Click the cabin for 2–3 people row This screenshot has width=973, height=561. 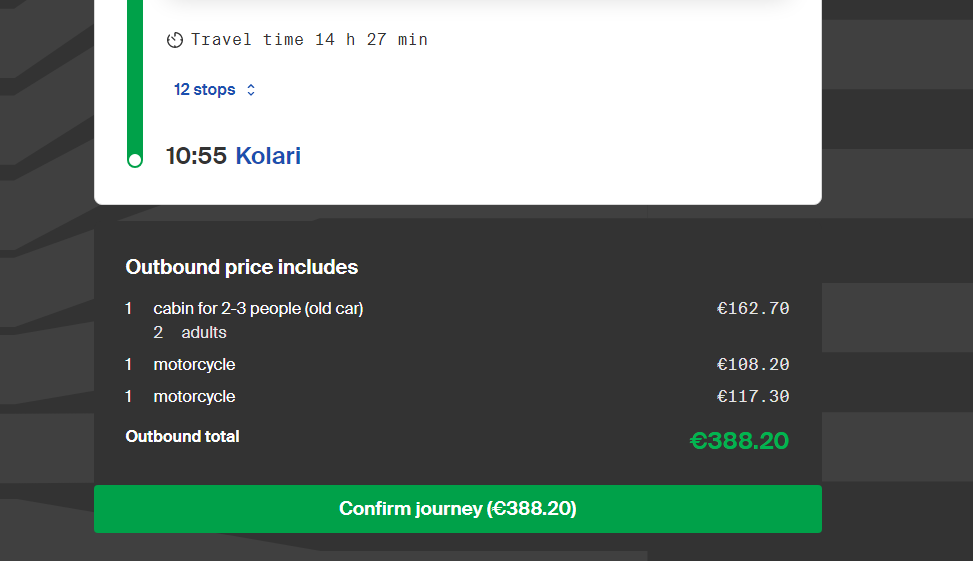pyautogui.click(x=258, y=309)
